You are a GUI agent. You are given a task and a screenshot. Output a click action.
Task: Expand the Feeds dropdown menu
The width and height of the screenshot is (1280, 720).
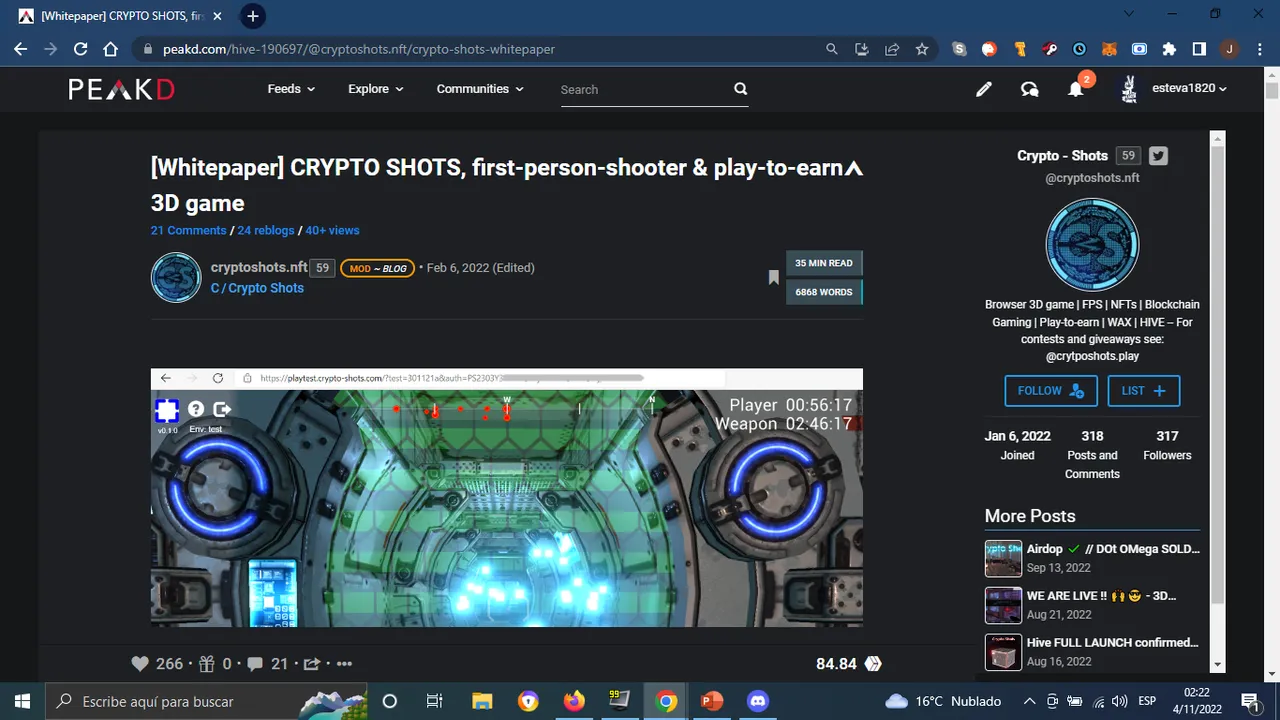291,89
